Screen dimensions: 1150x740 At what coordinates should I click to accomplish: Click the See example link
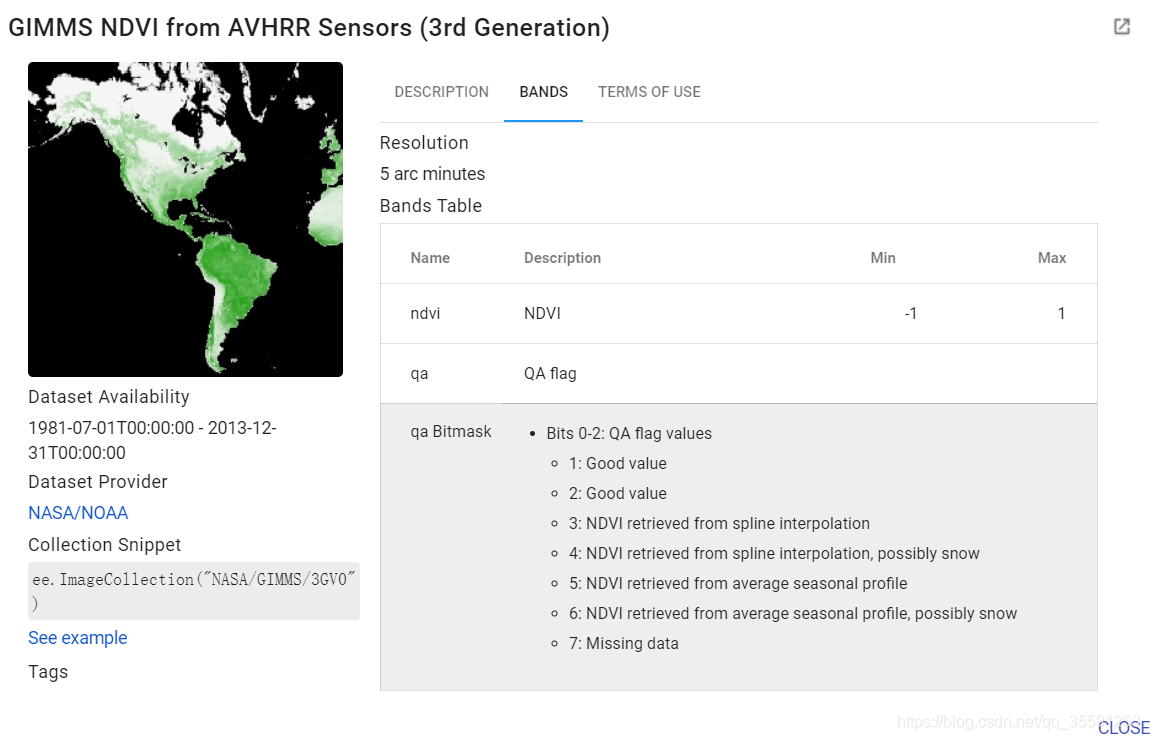[x=77, y=637]
